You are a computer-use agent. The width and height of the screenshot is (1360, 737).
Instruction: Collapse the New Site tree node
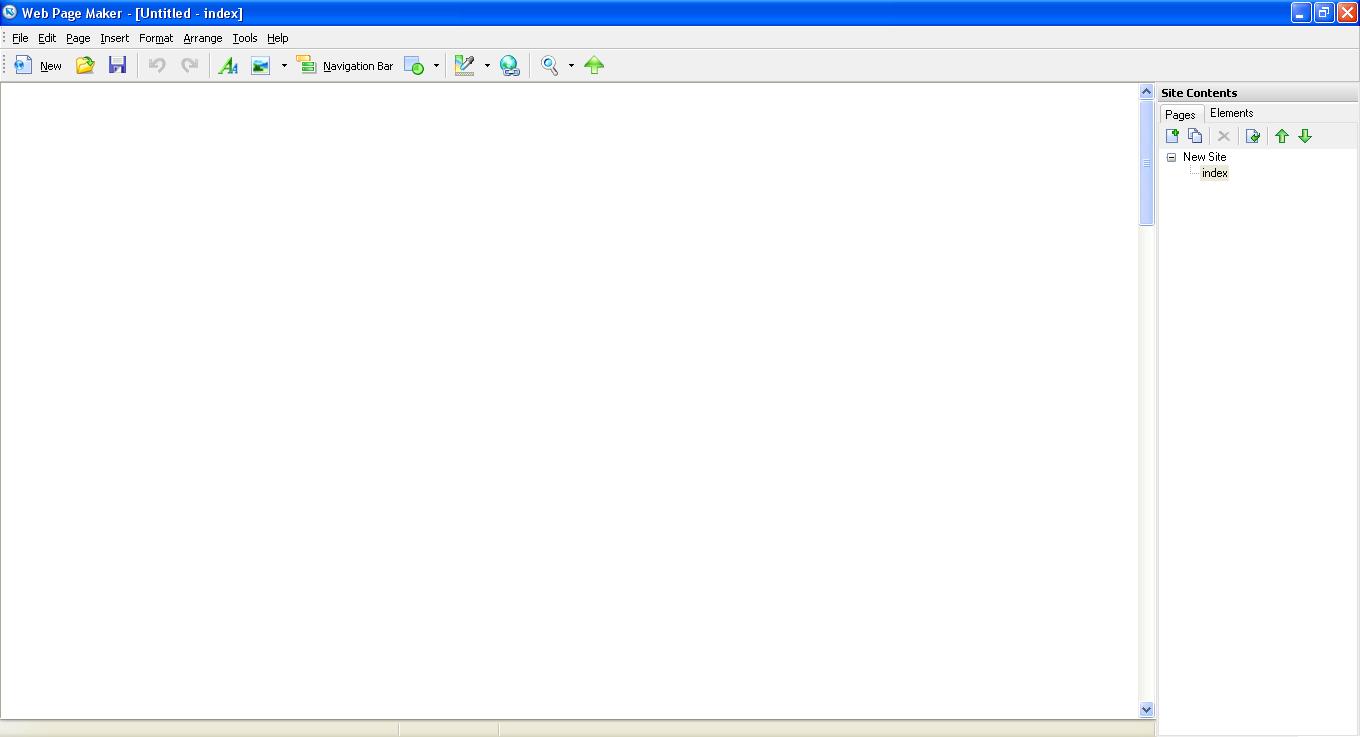tap(1171, 157)
